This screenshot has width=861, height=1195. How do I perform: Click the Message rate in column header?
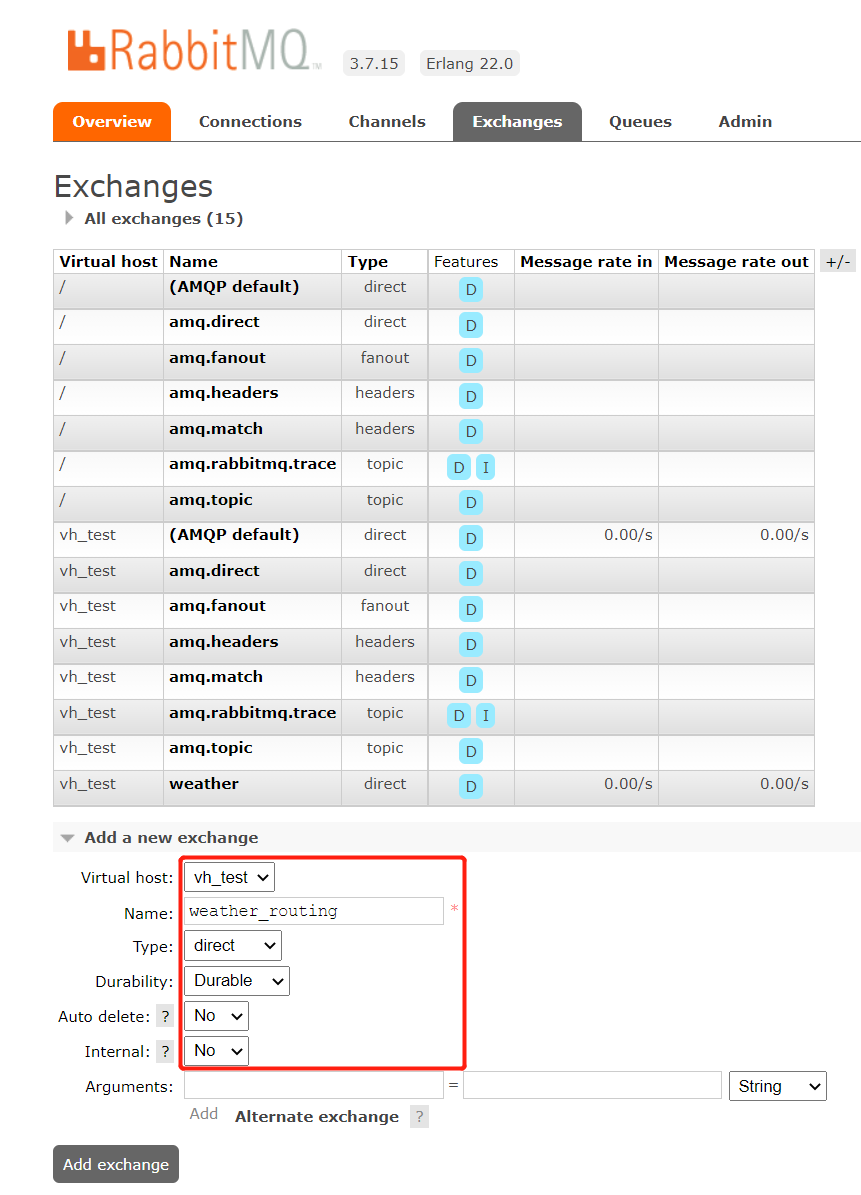click(x=586, y=261)
